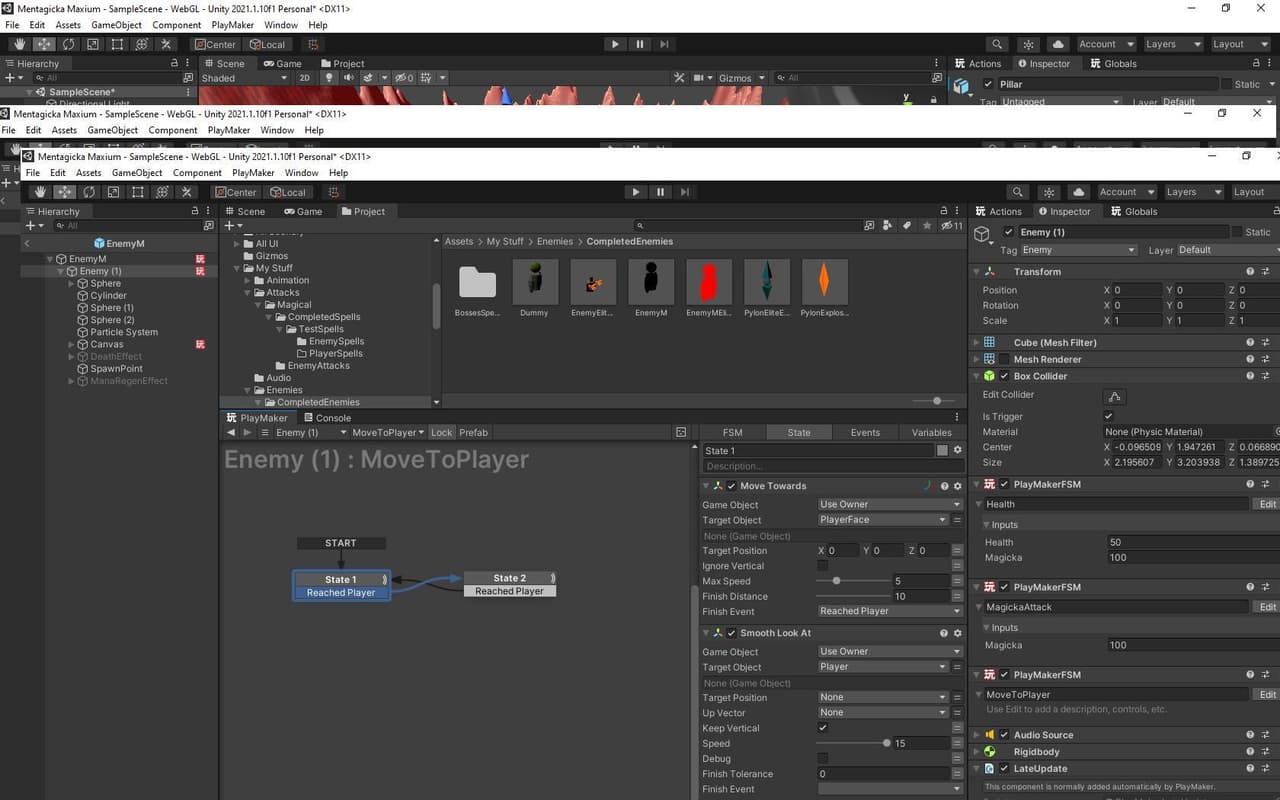
Task: Open the help icon on the Transform component
Action: point(1250,271)
